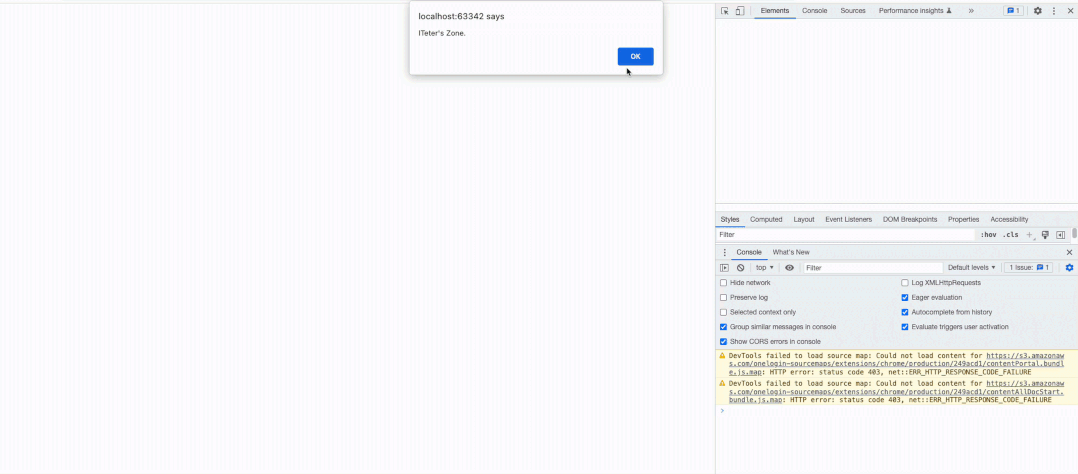Viewport: 1078px width, 474px height.
Task: Enable Log XMLHttpRequests checkbox
Action: [905, 283]
